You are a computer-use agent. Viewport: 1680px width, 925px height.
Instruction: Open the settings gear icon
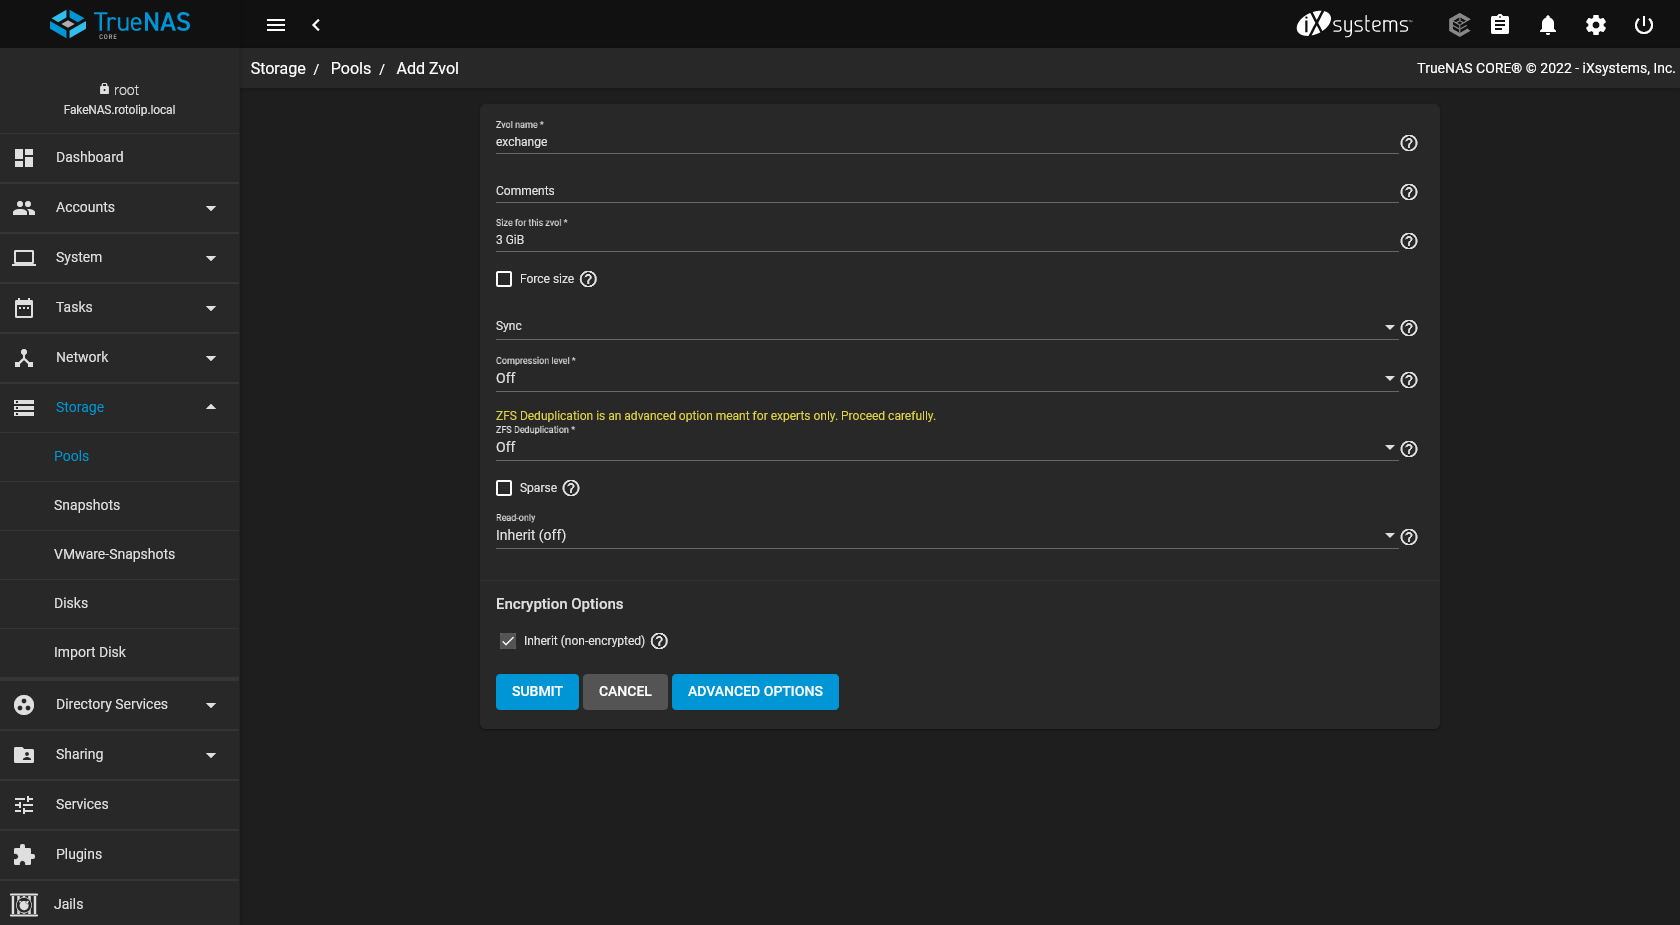(x=1595, y=25)
